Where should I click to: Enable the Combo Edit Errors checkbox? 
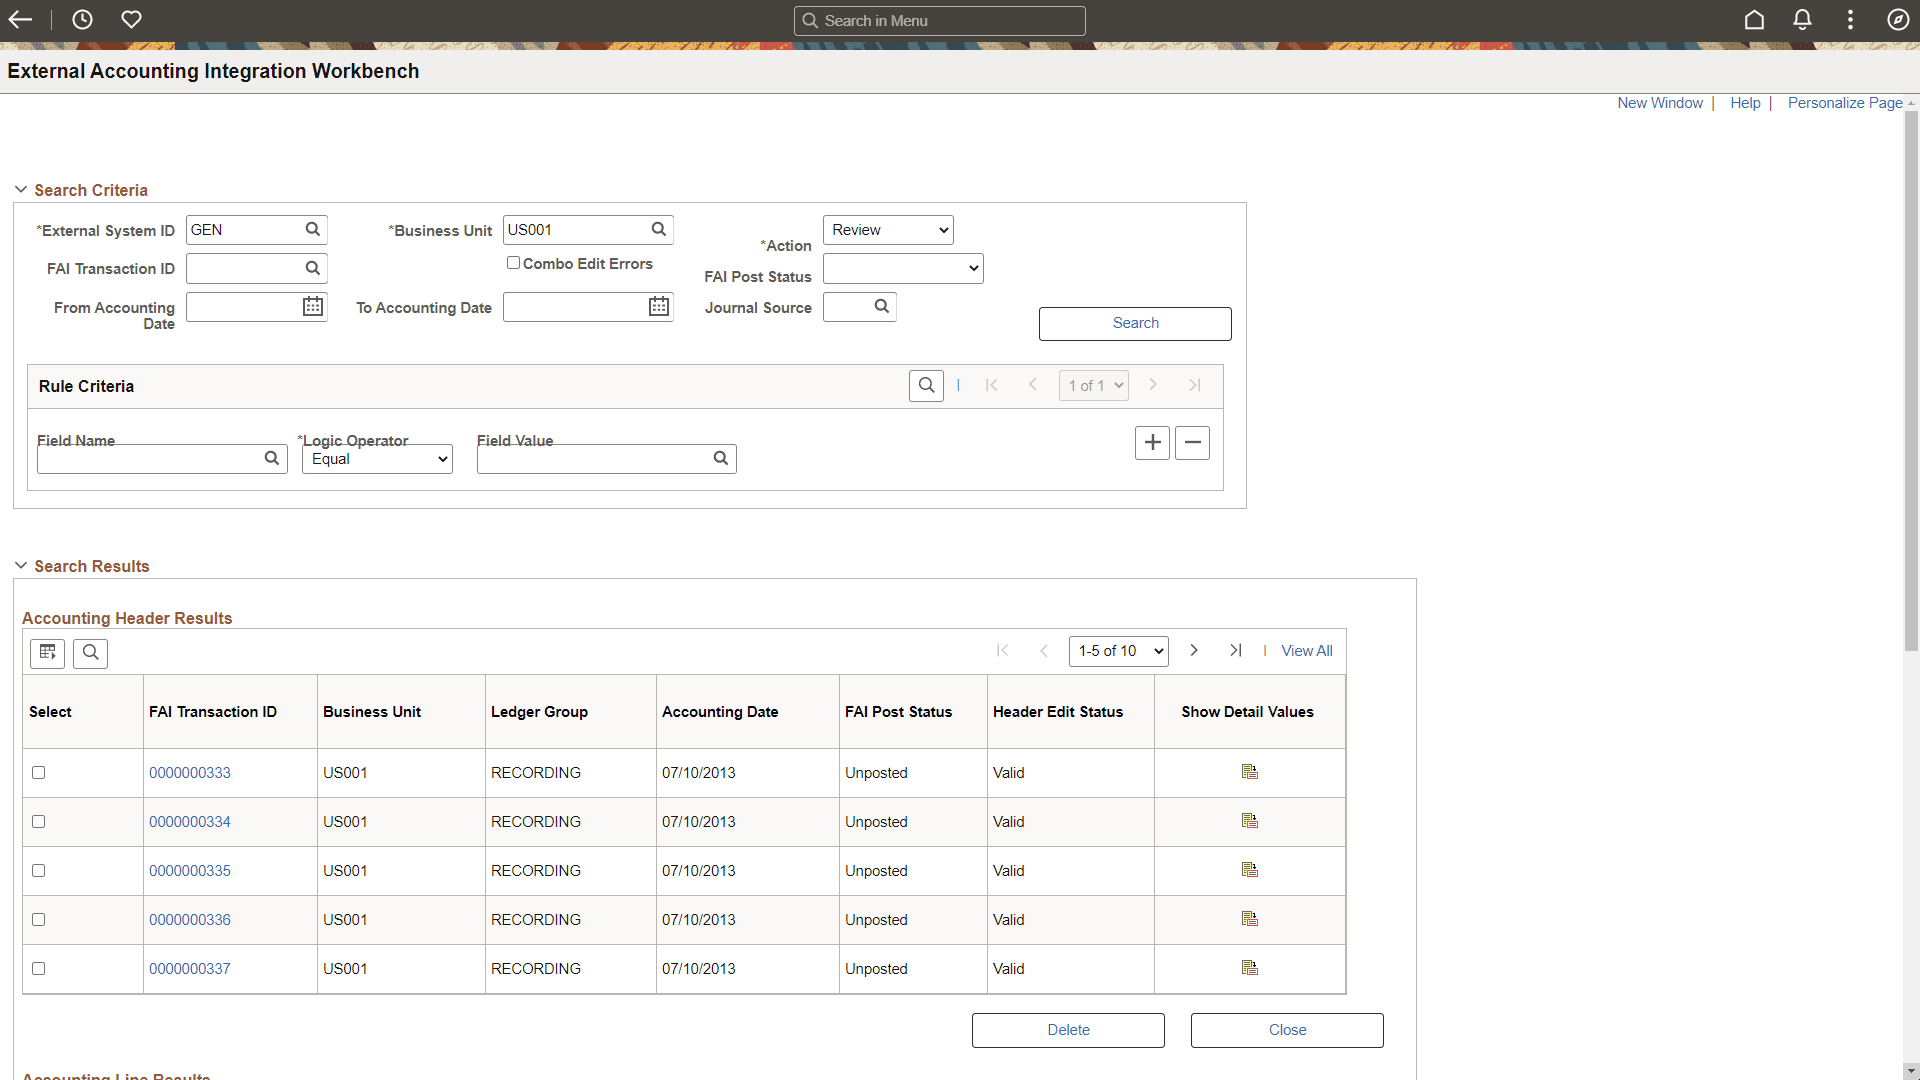pos(514,262)
